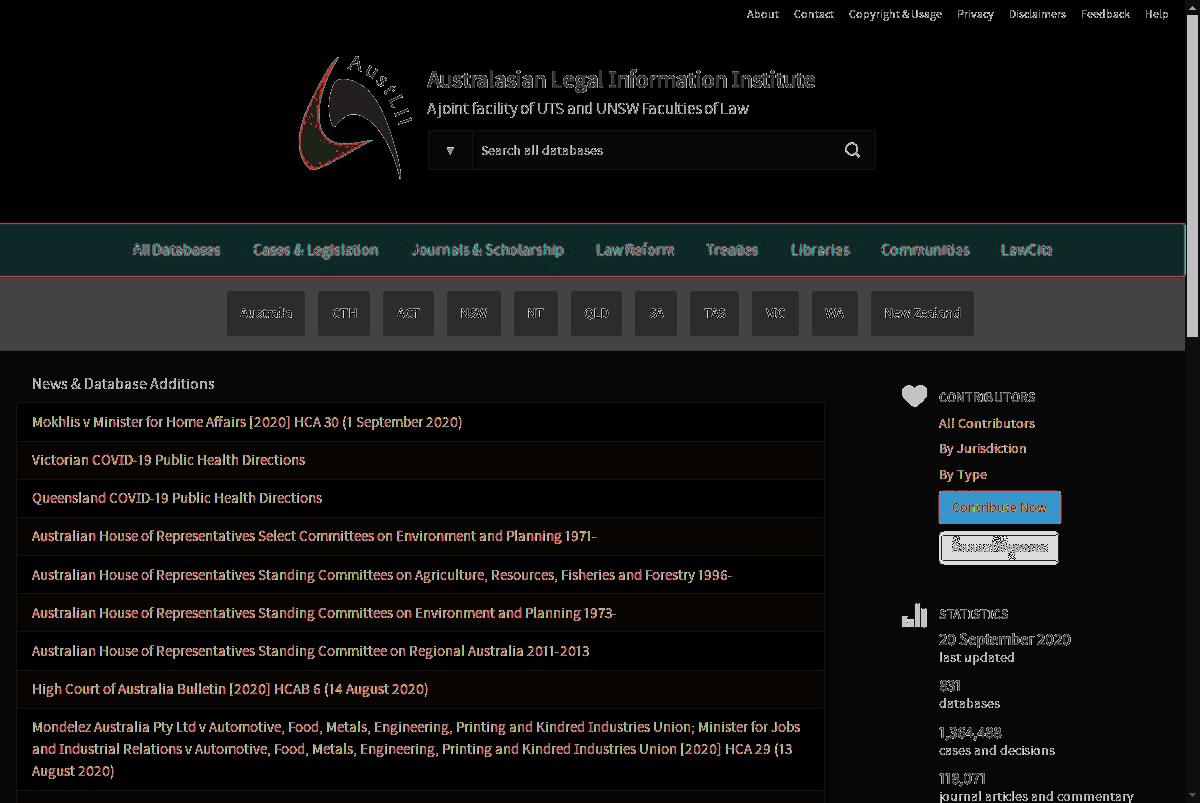This screenshot has height=803, width=1200.
Task: Select the Law Reform menu item
Action: [x=635, y=250]
